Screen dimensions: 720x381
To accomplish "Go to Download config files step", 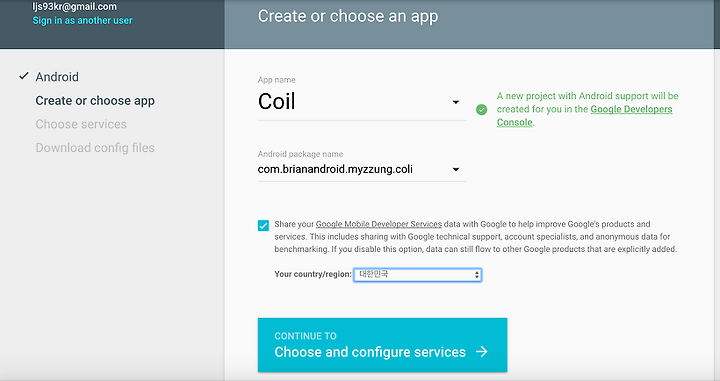I will (x=95, y=148).
